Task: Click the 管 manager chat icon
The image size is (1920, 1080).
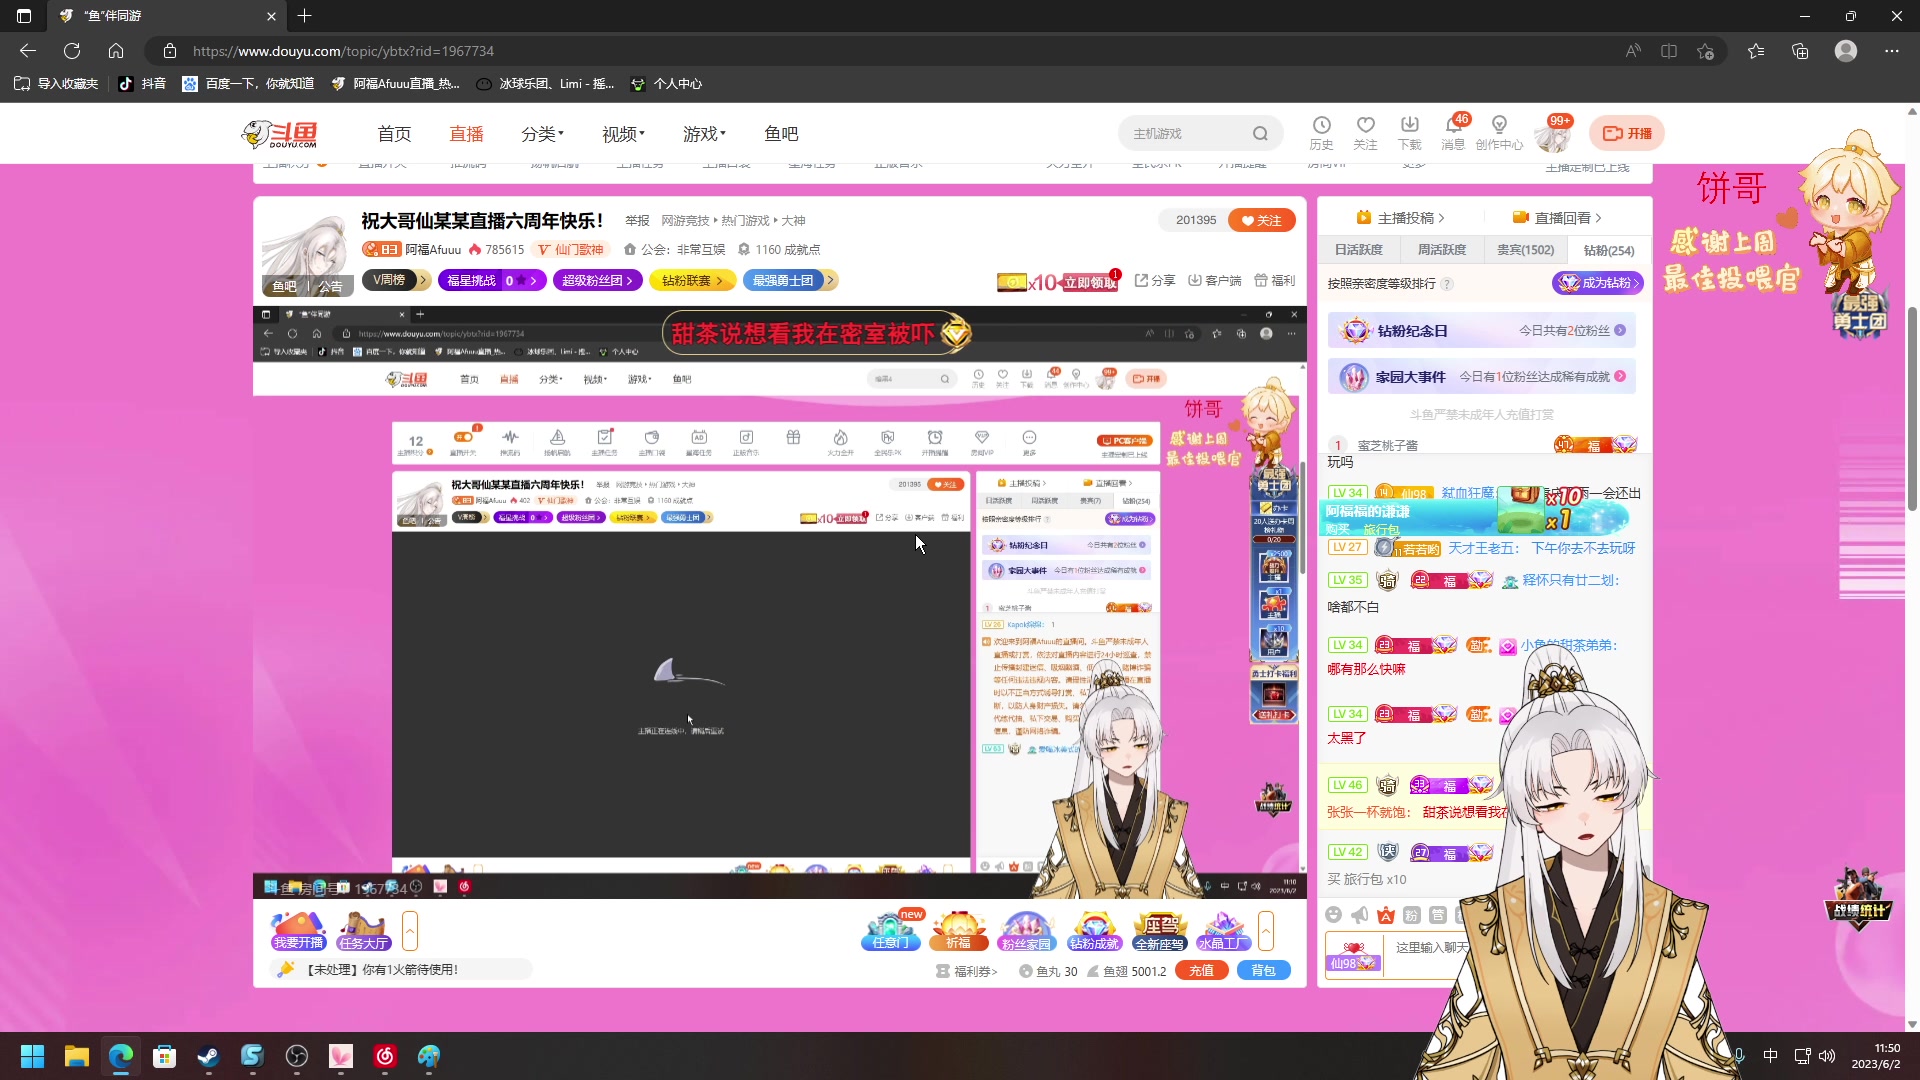Action: pyautogui.click(x=1437, y=914)
